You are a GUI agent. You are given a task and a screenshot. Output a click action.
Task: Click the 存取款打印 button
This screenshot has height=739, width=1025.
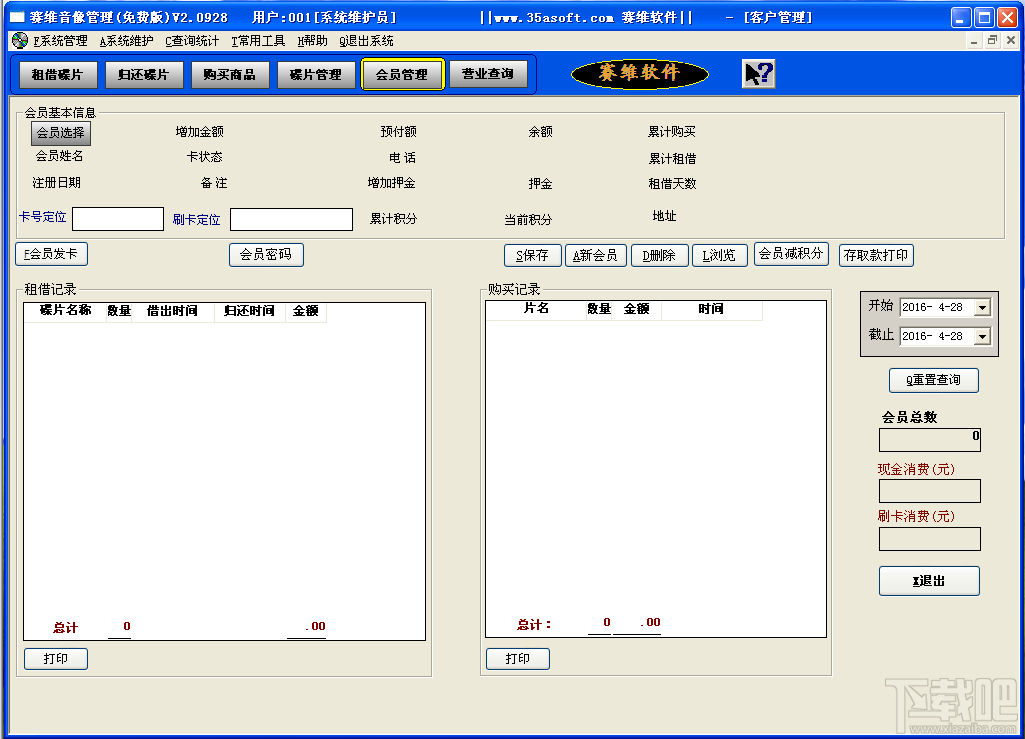tap(876, 255)
